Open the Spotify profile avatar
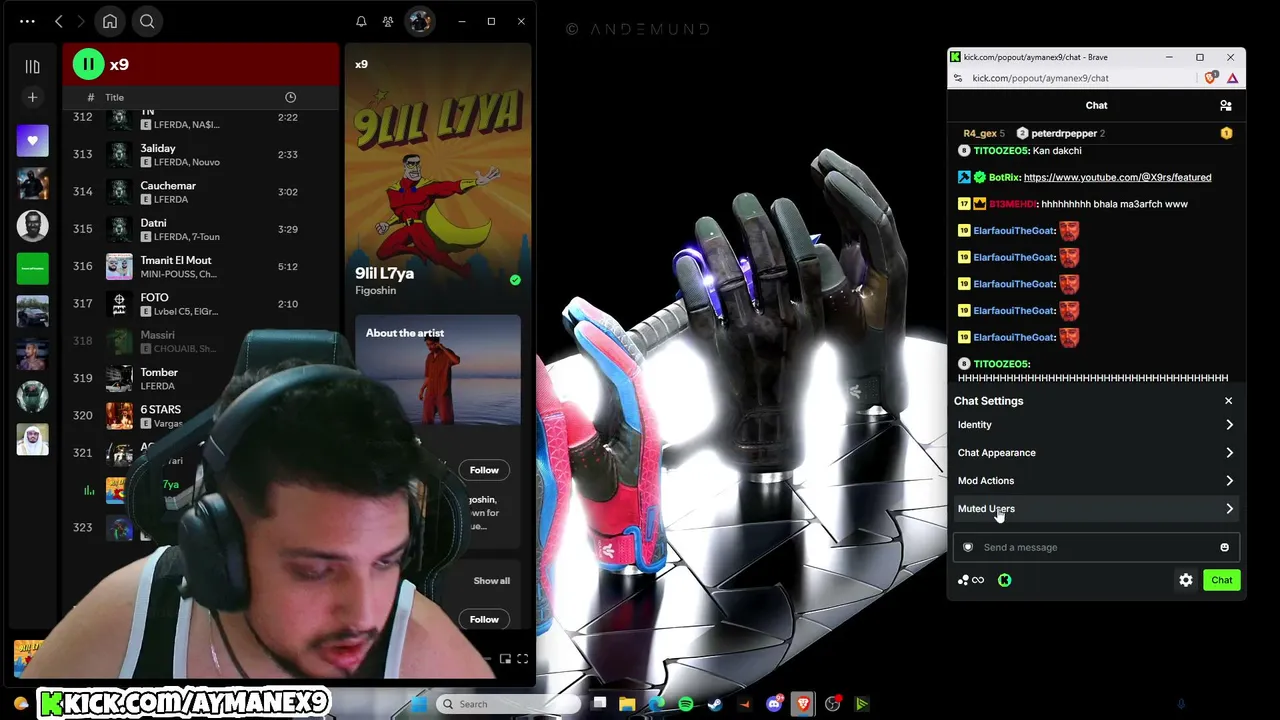 (420, 21)
